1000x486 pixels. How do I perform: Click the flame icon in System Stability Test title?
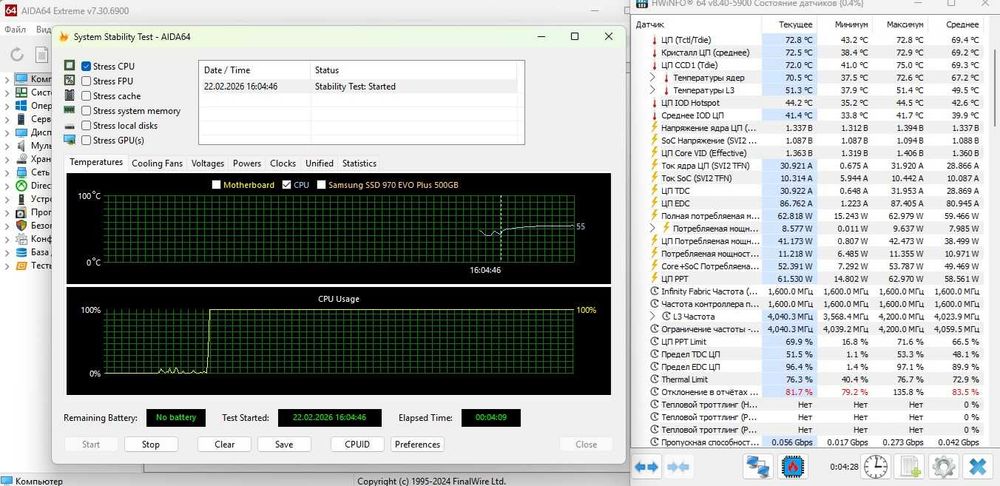pos(64,37)
